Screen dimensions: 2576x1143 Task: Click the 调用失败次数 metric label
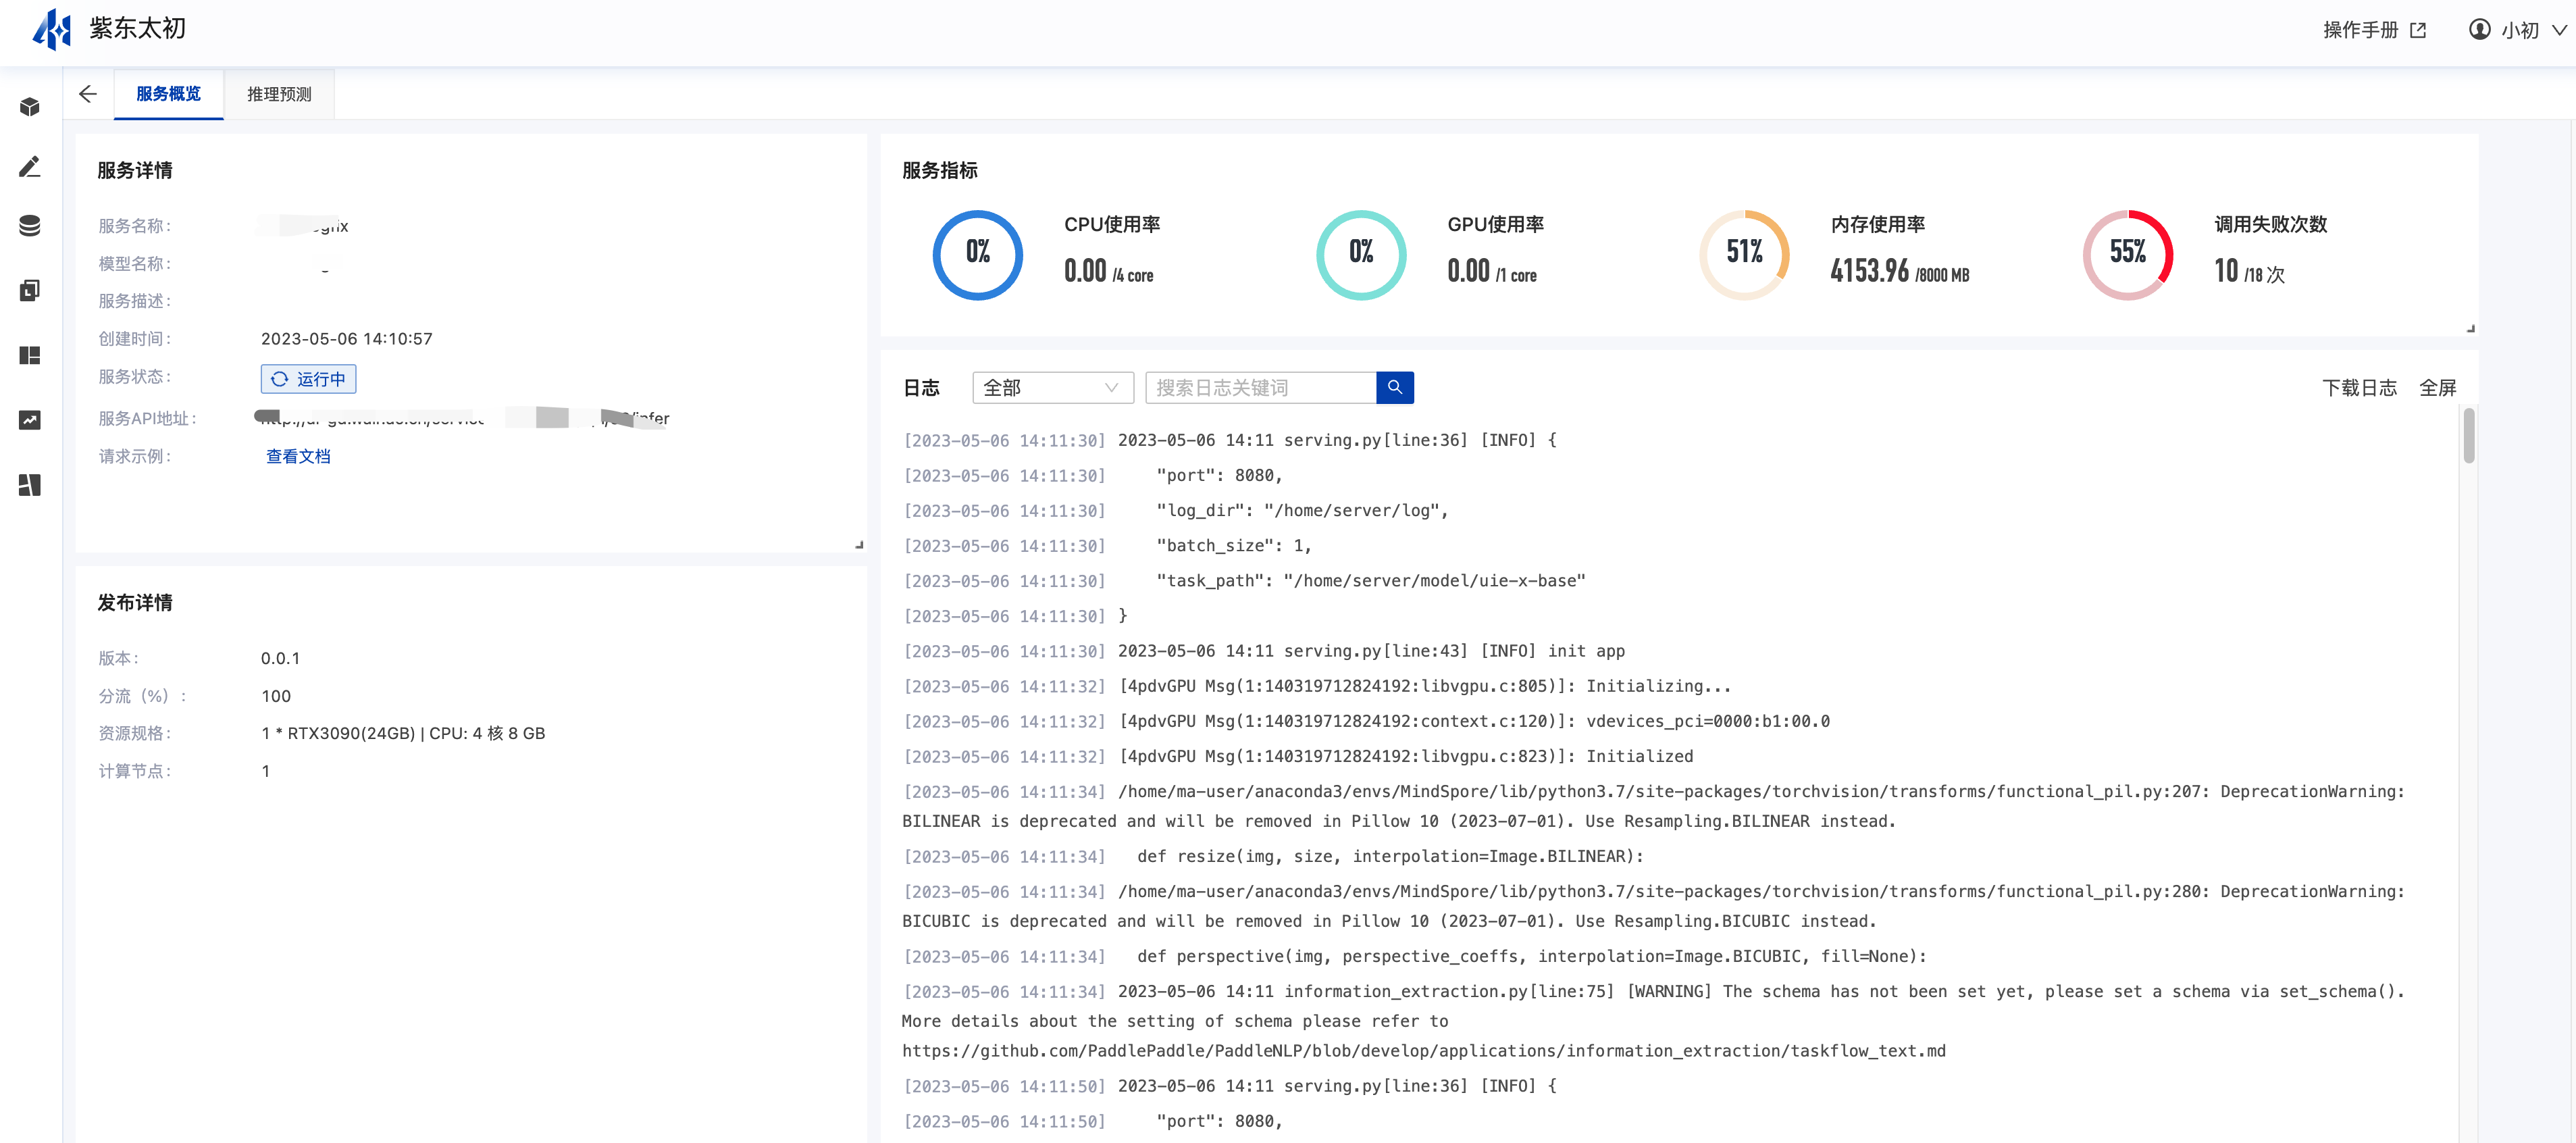point(2270,224)
